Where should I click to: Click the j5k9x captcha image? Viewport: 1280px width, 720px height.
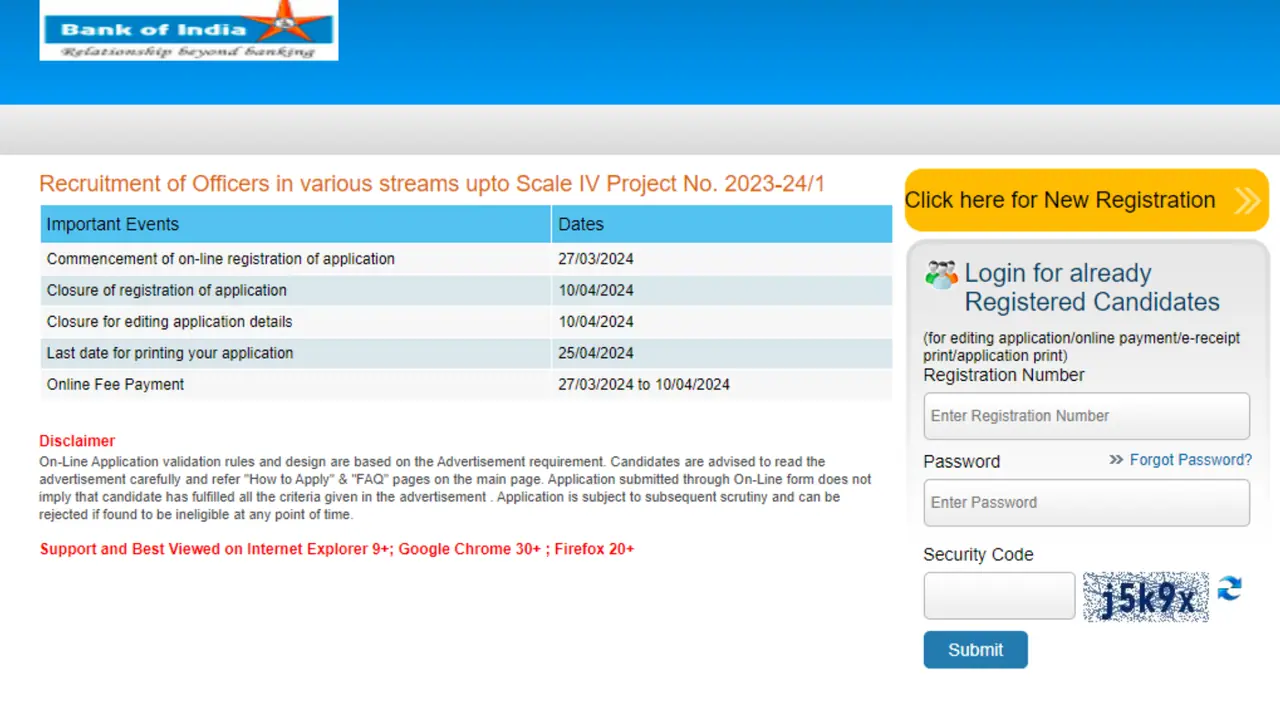click(1146, 597)
